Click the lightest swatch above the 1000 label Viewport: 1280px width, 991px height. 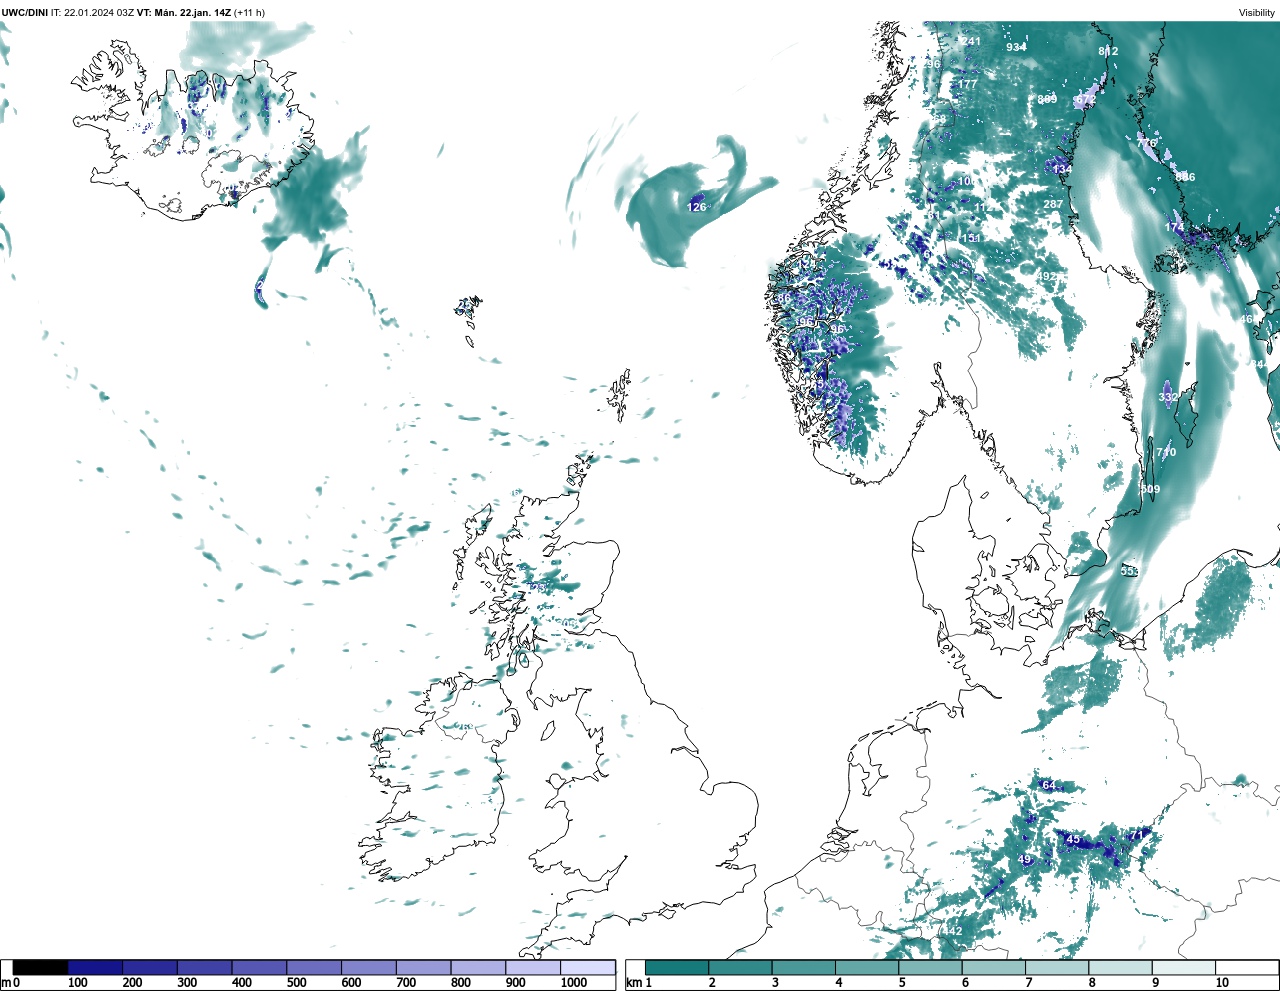coord(587,968)
